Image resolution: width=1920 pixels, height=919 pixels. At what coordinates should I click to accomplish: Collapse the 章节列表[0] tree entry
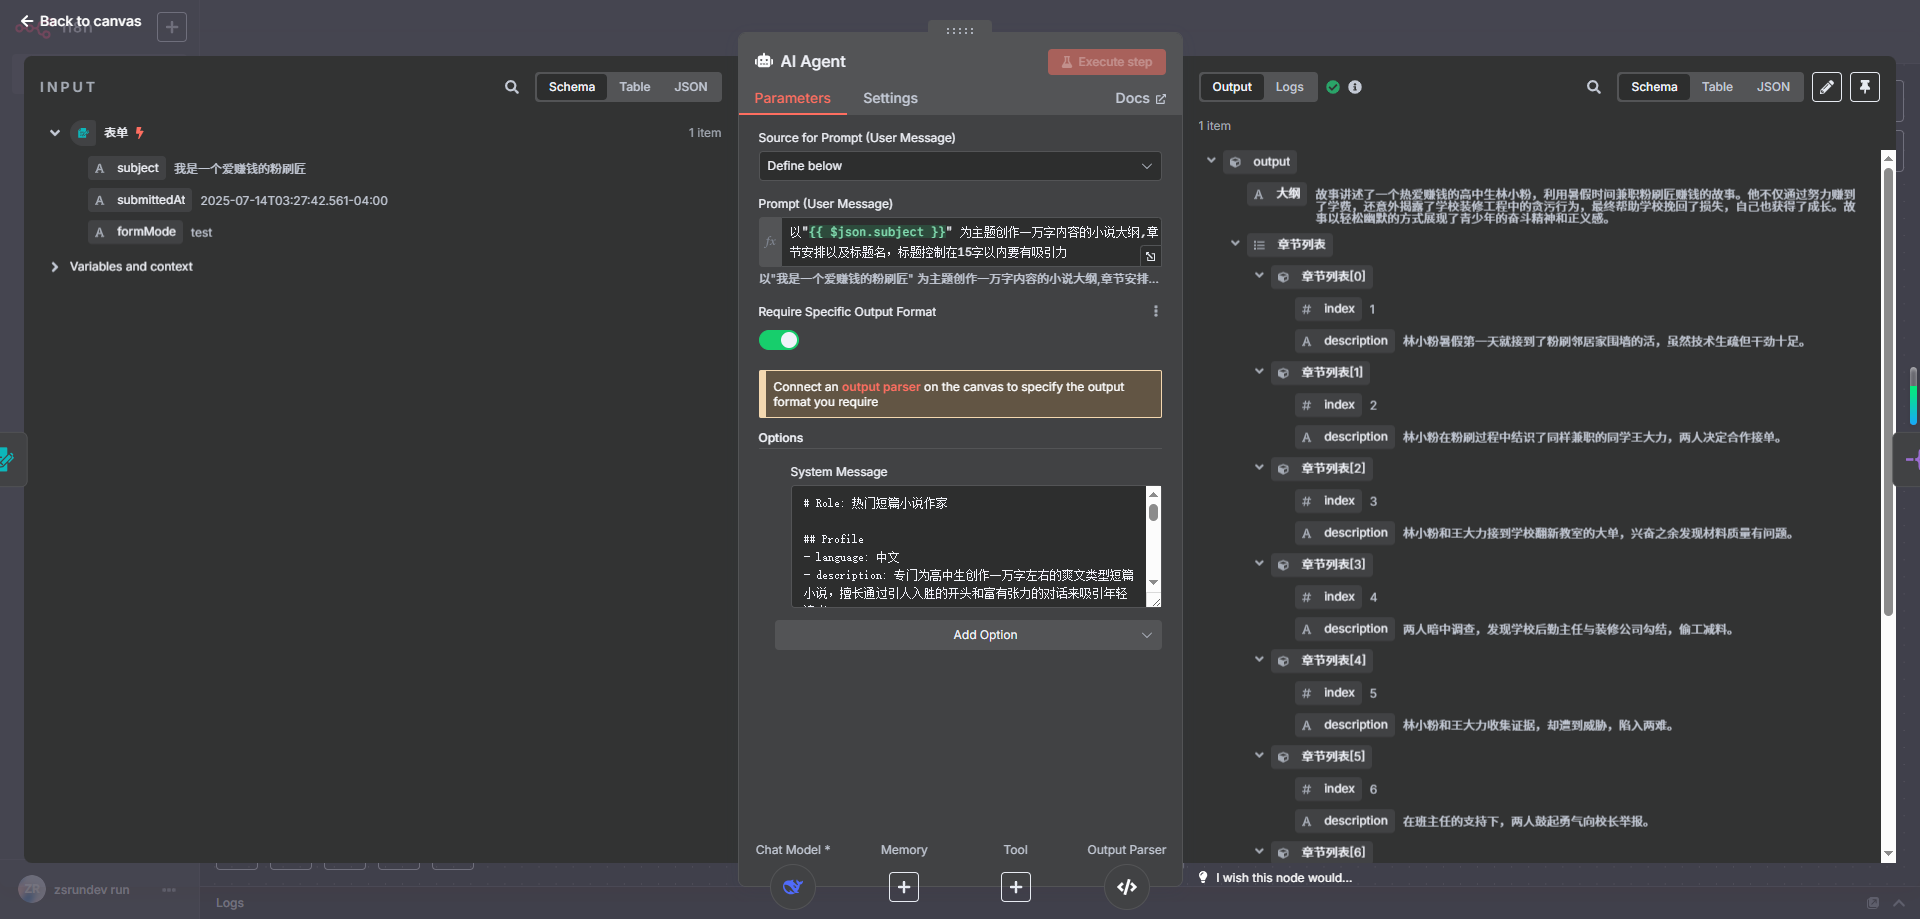[1258, 276]
